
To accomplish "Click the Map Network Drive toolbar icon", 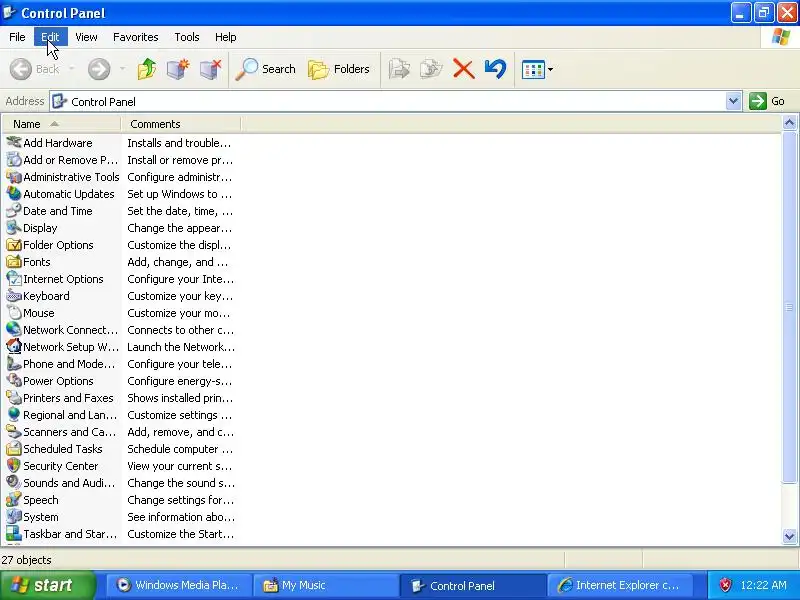I will pyautogui.click(x=178, y=69).
